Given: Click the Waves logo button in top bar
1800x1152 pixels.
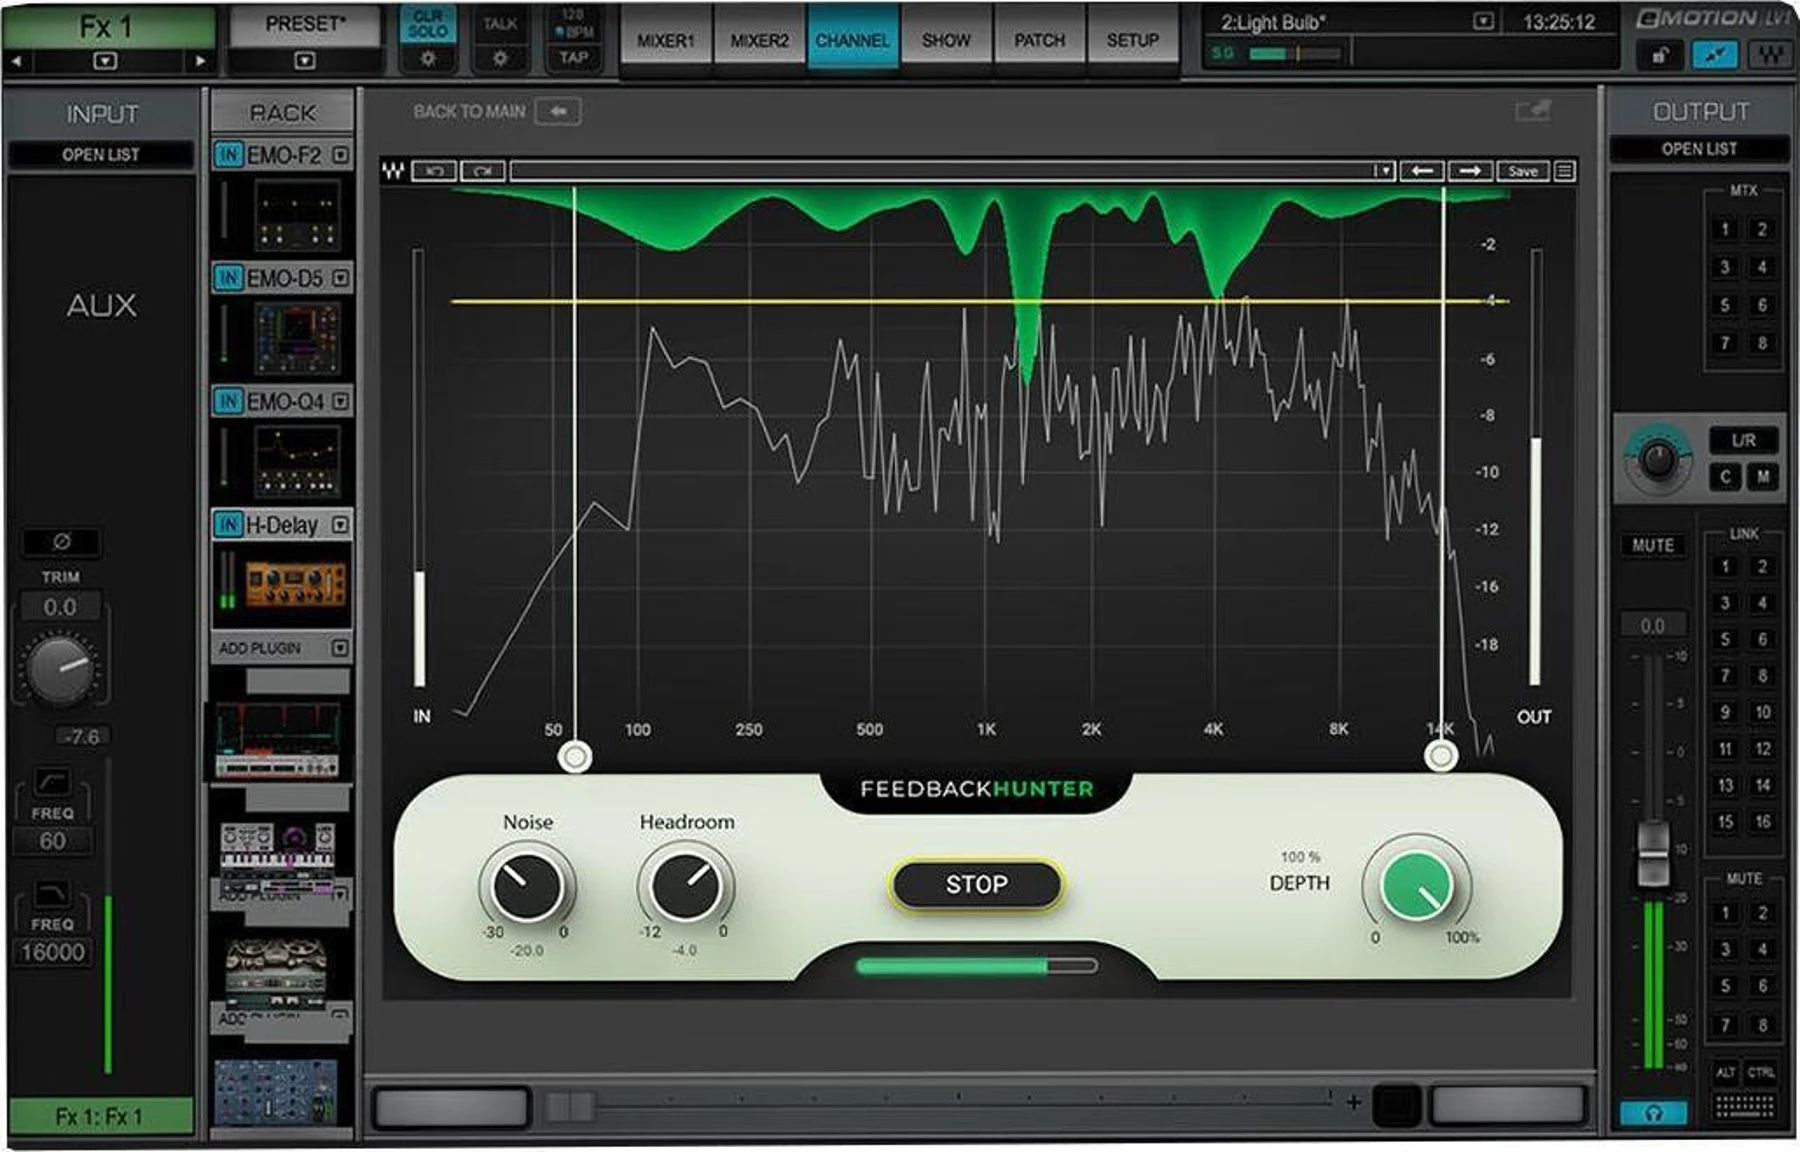Looking at the screenshot, I should (x=1770, y=55).
